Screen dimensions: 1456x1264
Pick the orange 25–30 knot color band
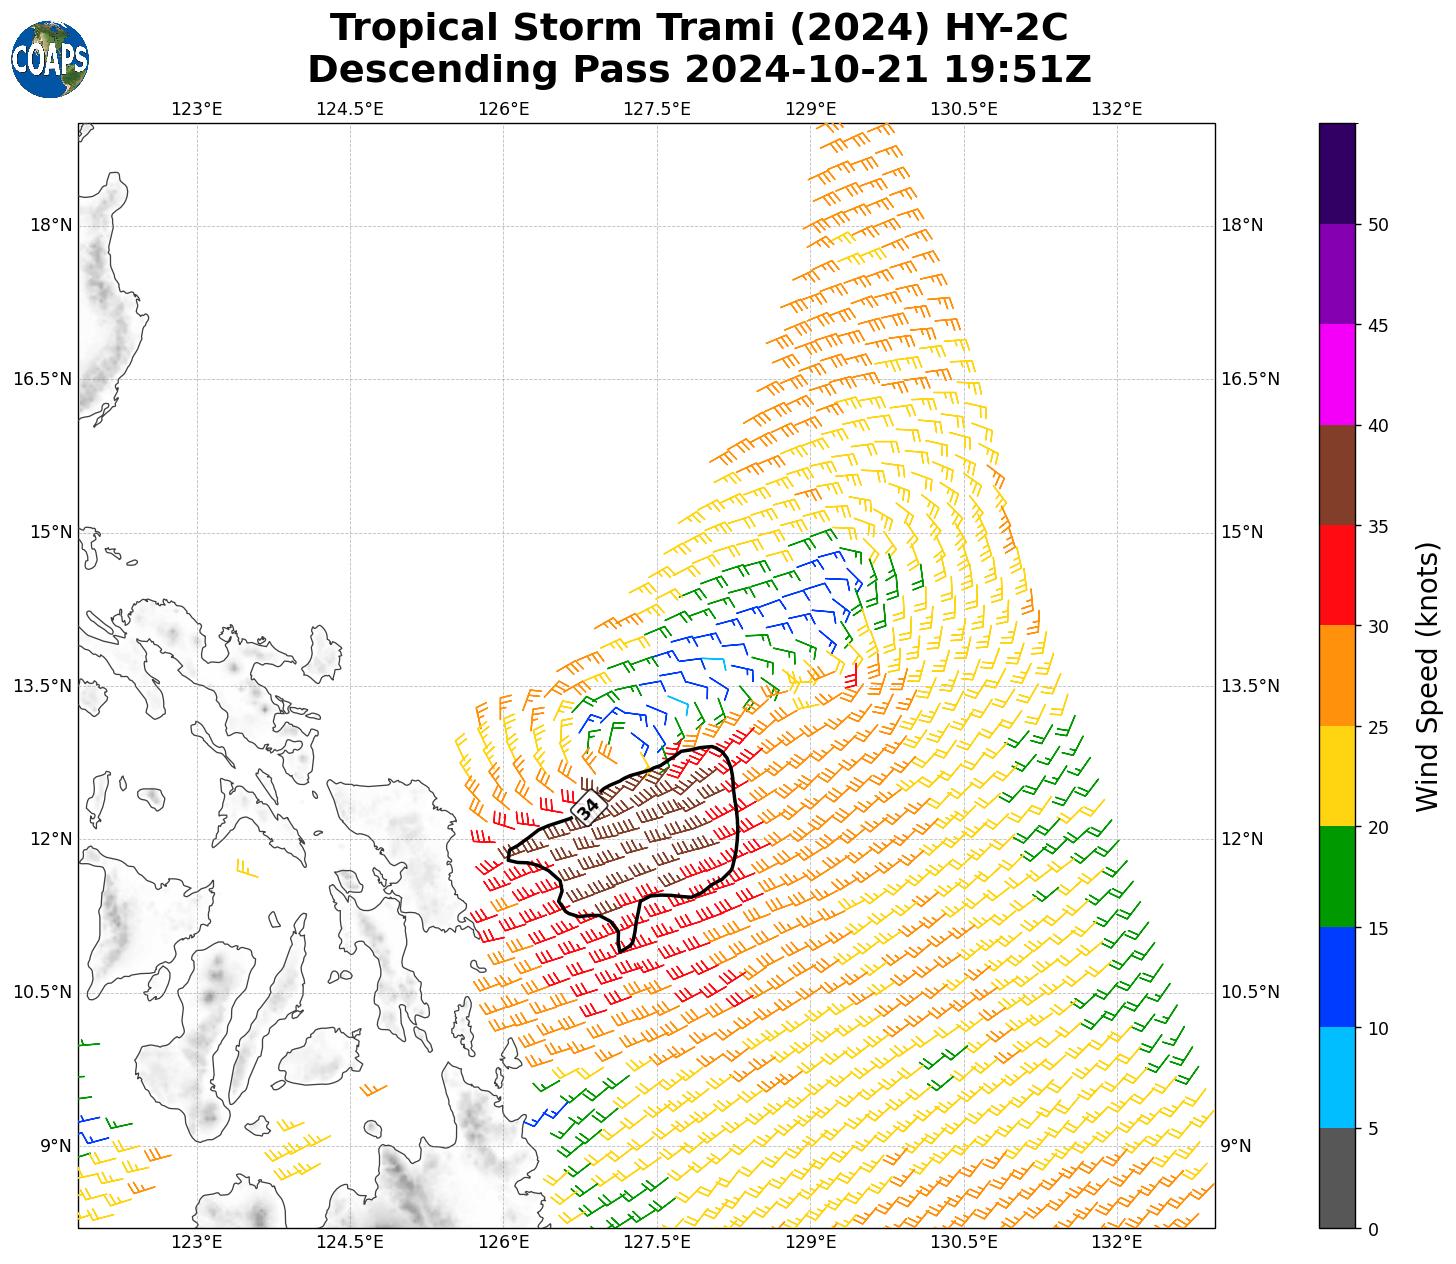tap(1337, 675)
